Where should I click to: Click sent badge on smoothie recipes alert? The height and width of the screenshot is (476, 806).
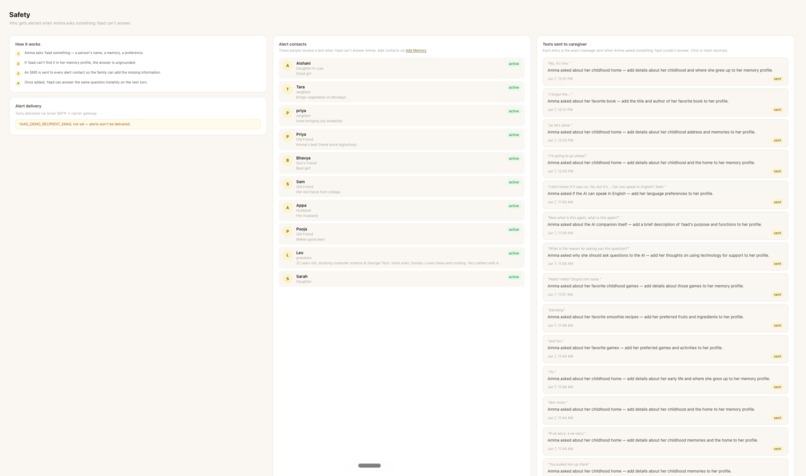pyautogui.click(x=777, y=325)
